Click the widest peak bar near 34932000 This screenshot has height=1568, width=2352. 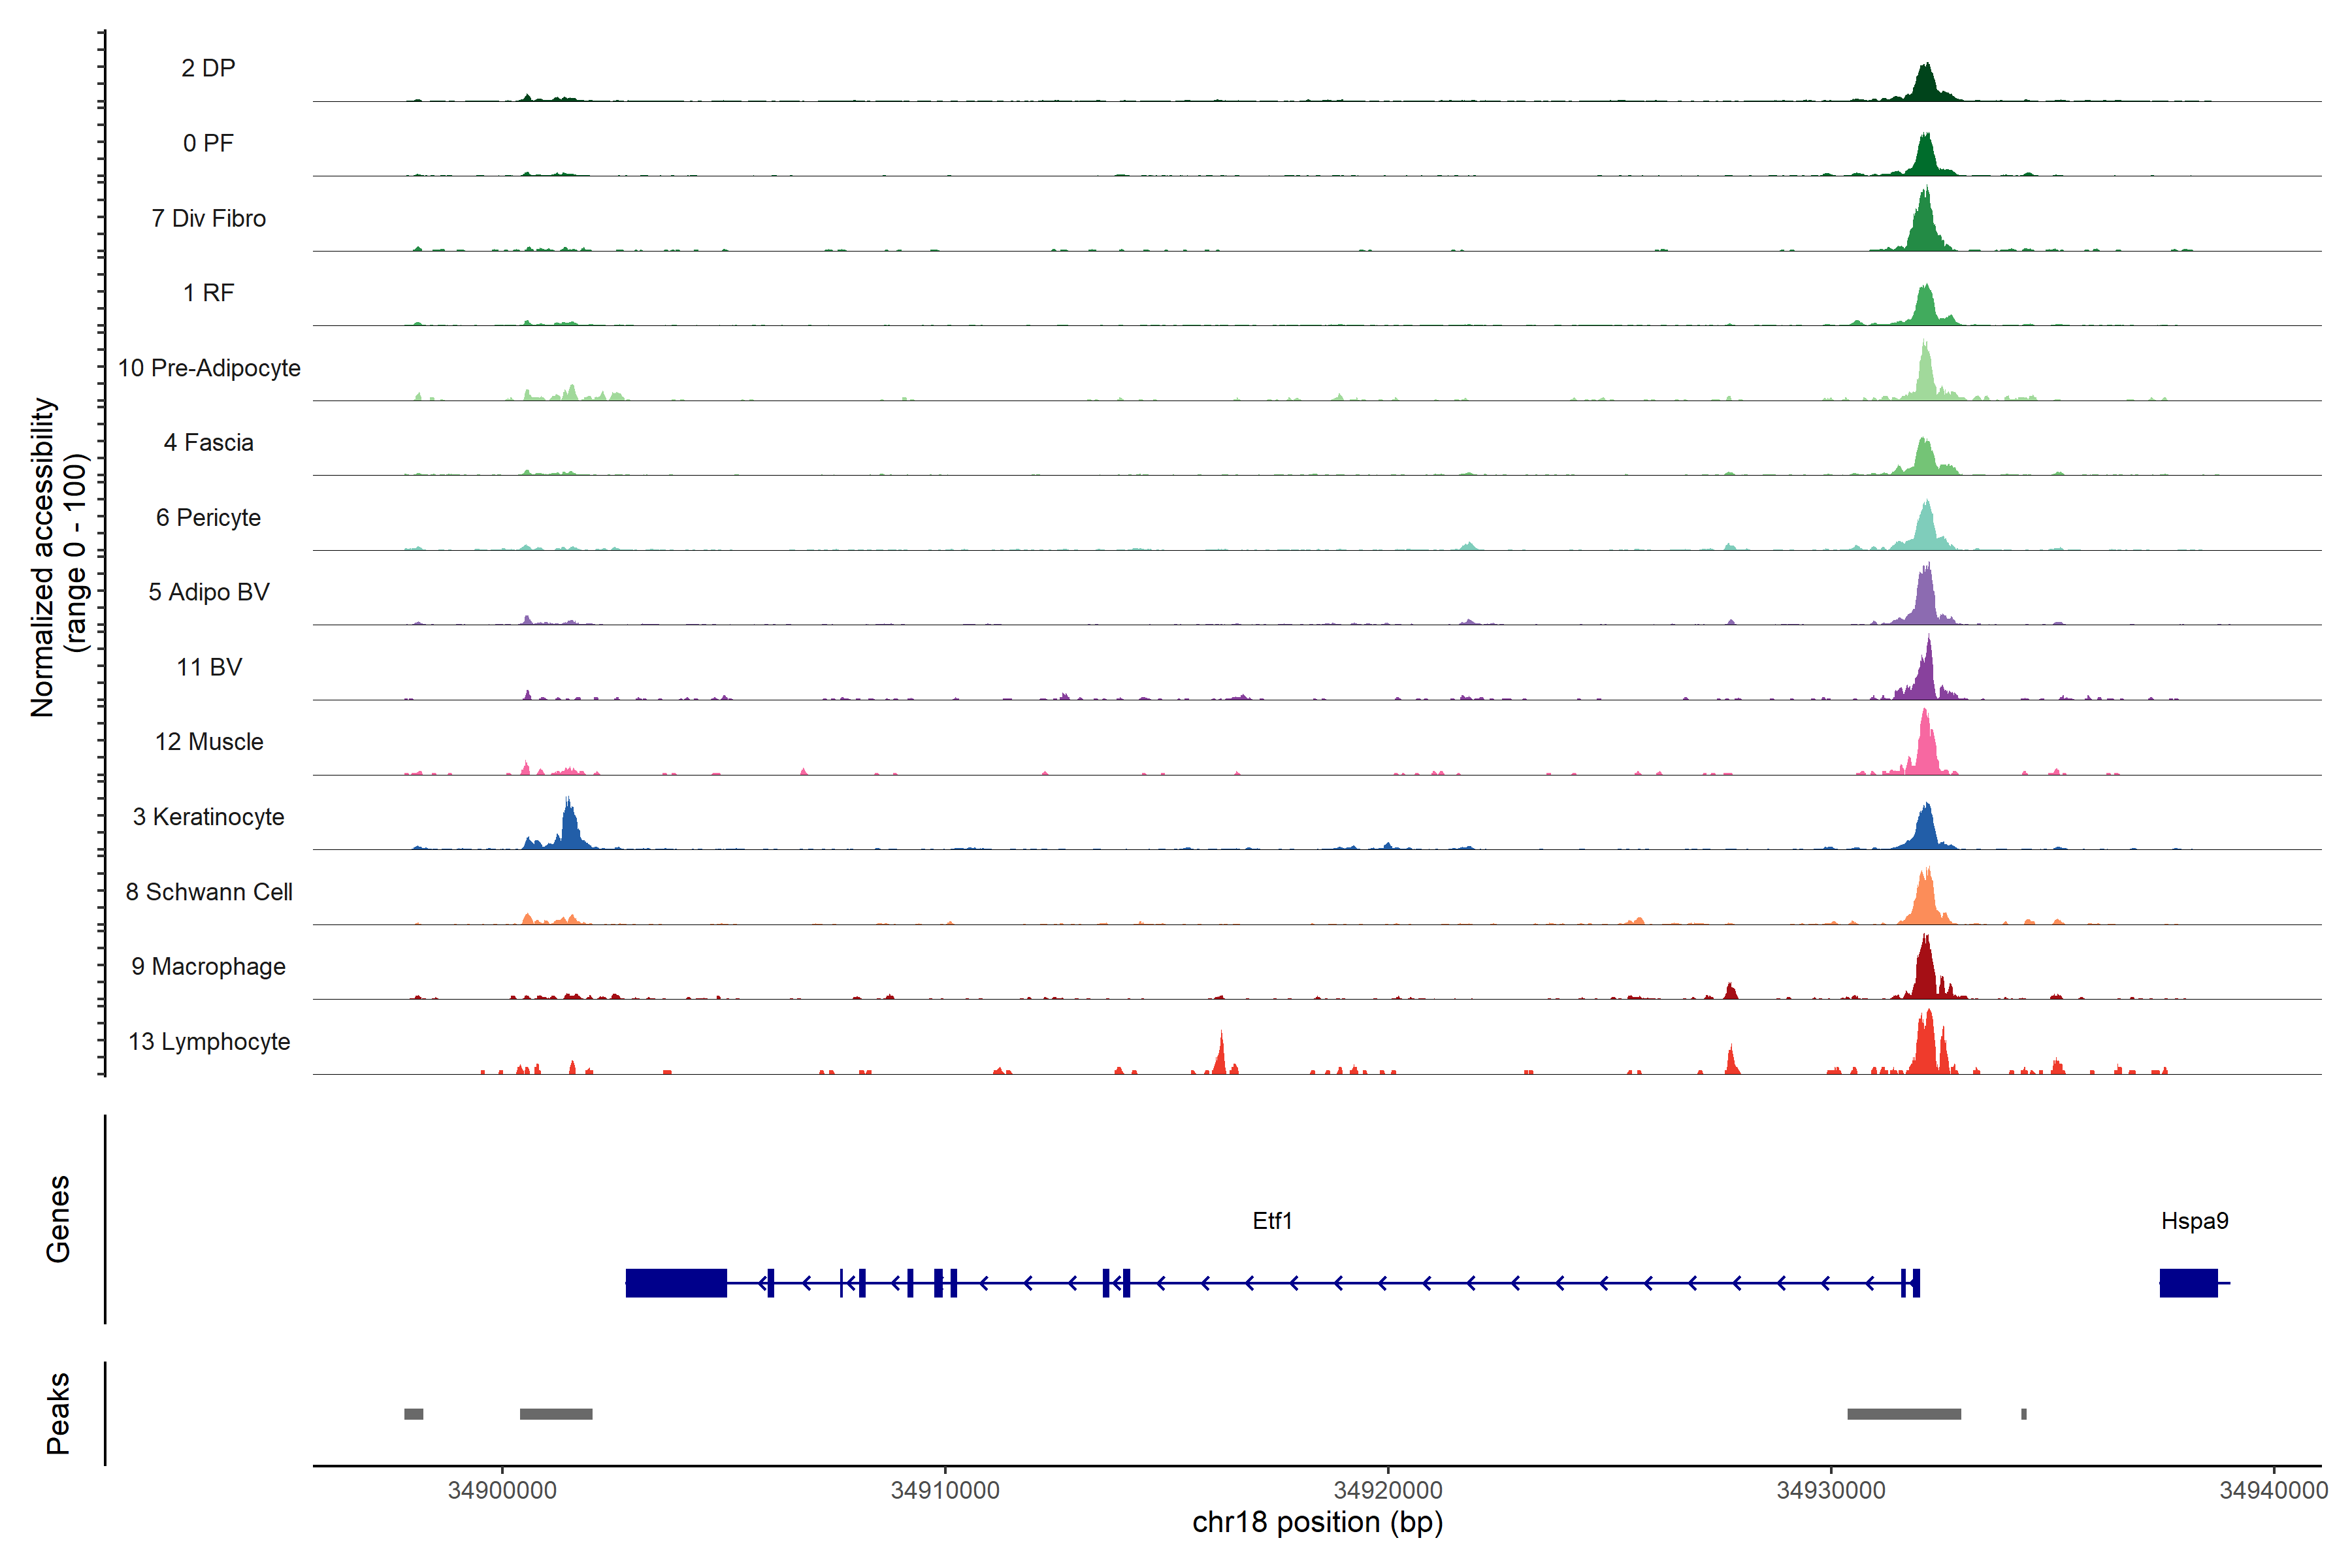1903,1413
